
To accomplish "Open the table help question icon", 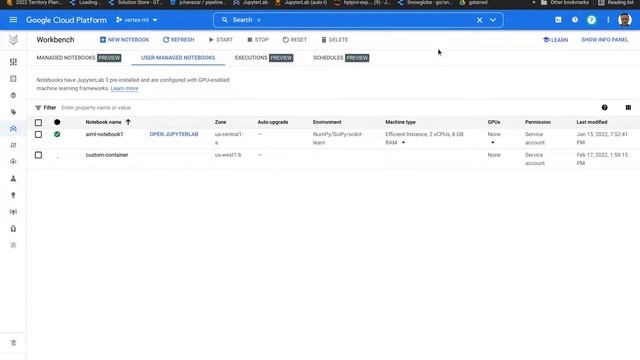I will (604, 107).
